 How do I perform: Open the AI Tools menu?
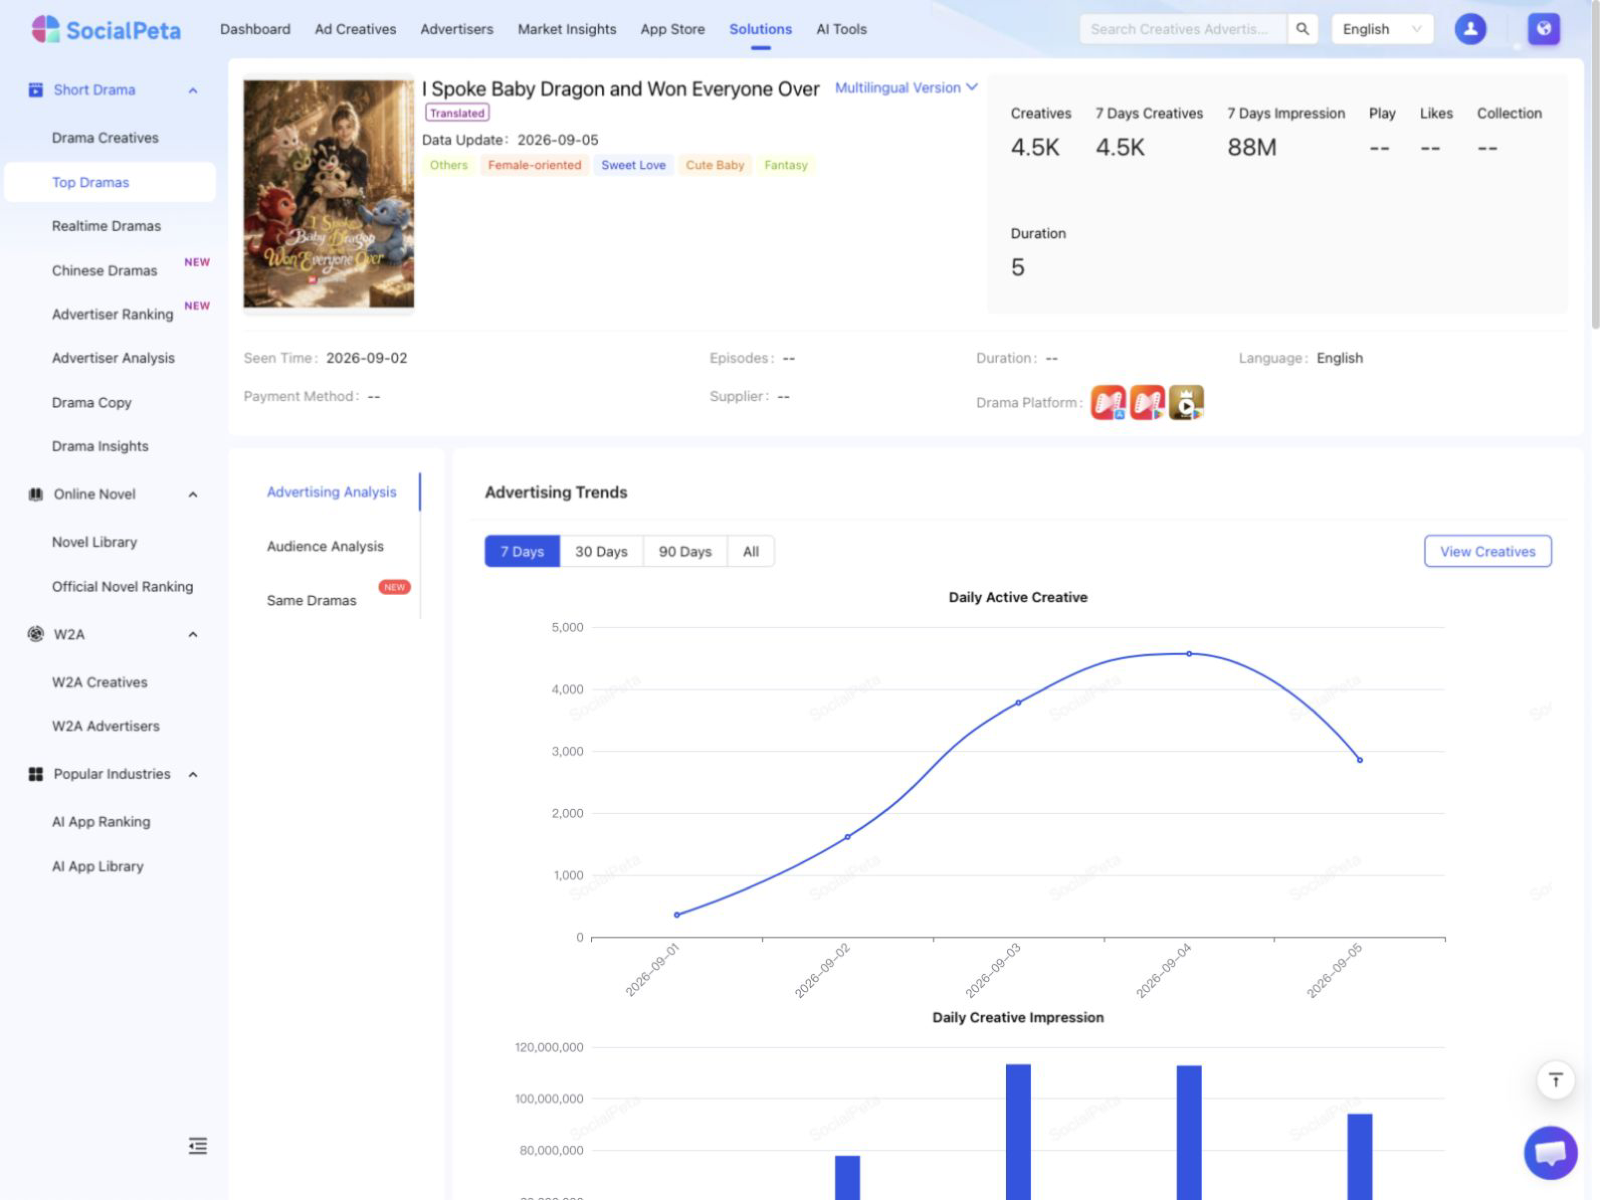tap(841, 29)
